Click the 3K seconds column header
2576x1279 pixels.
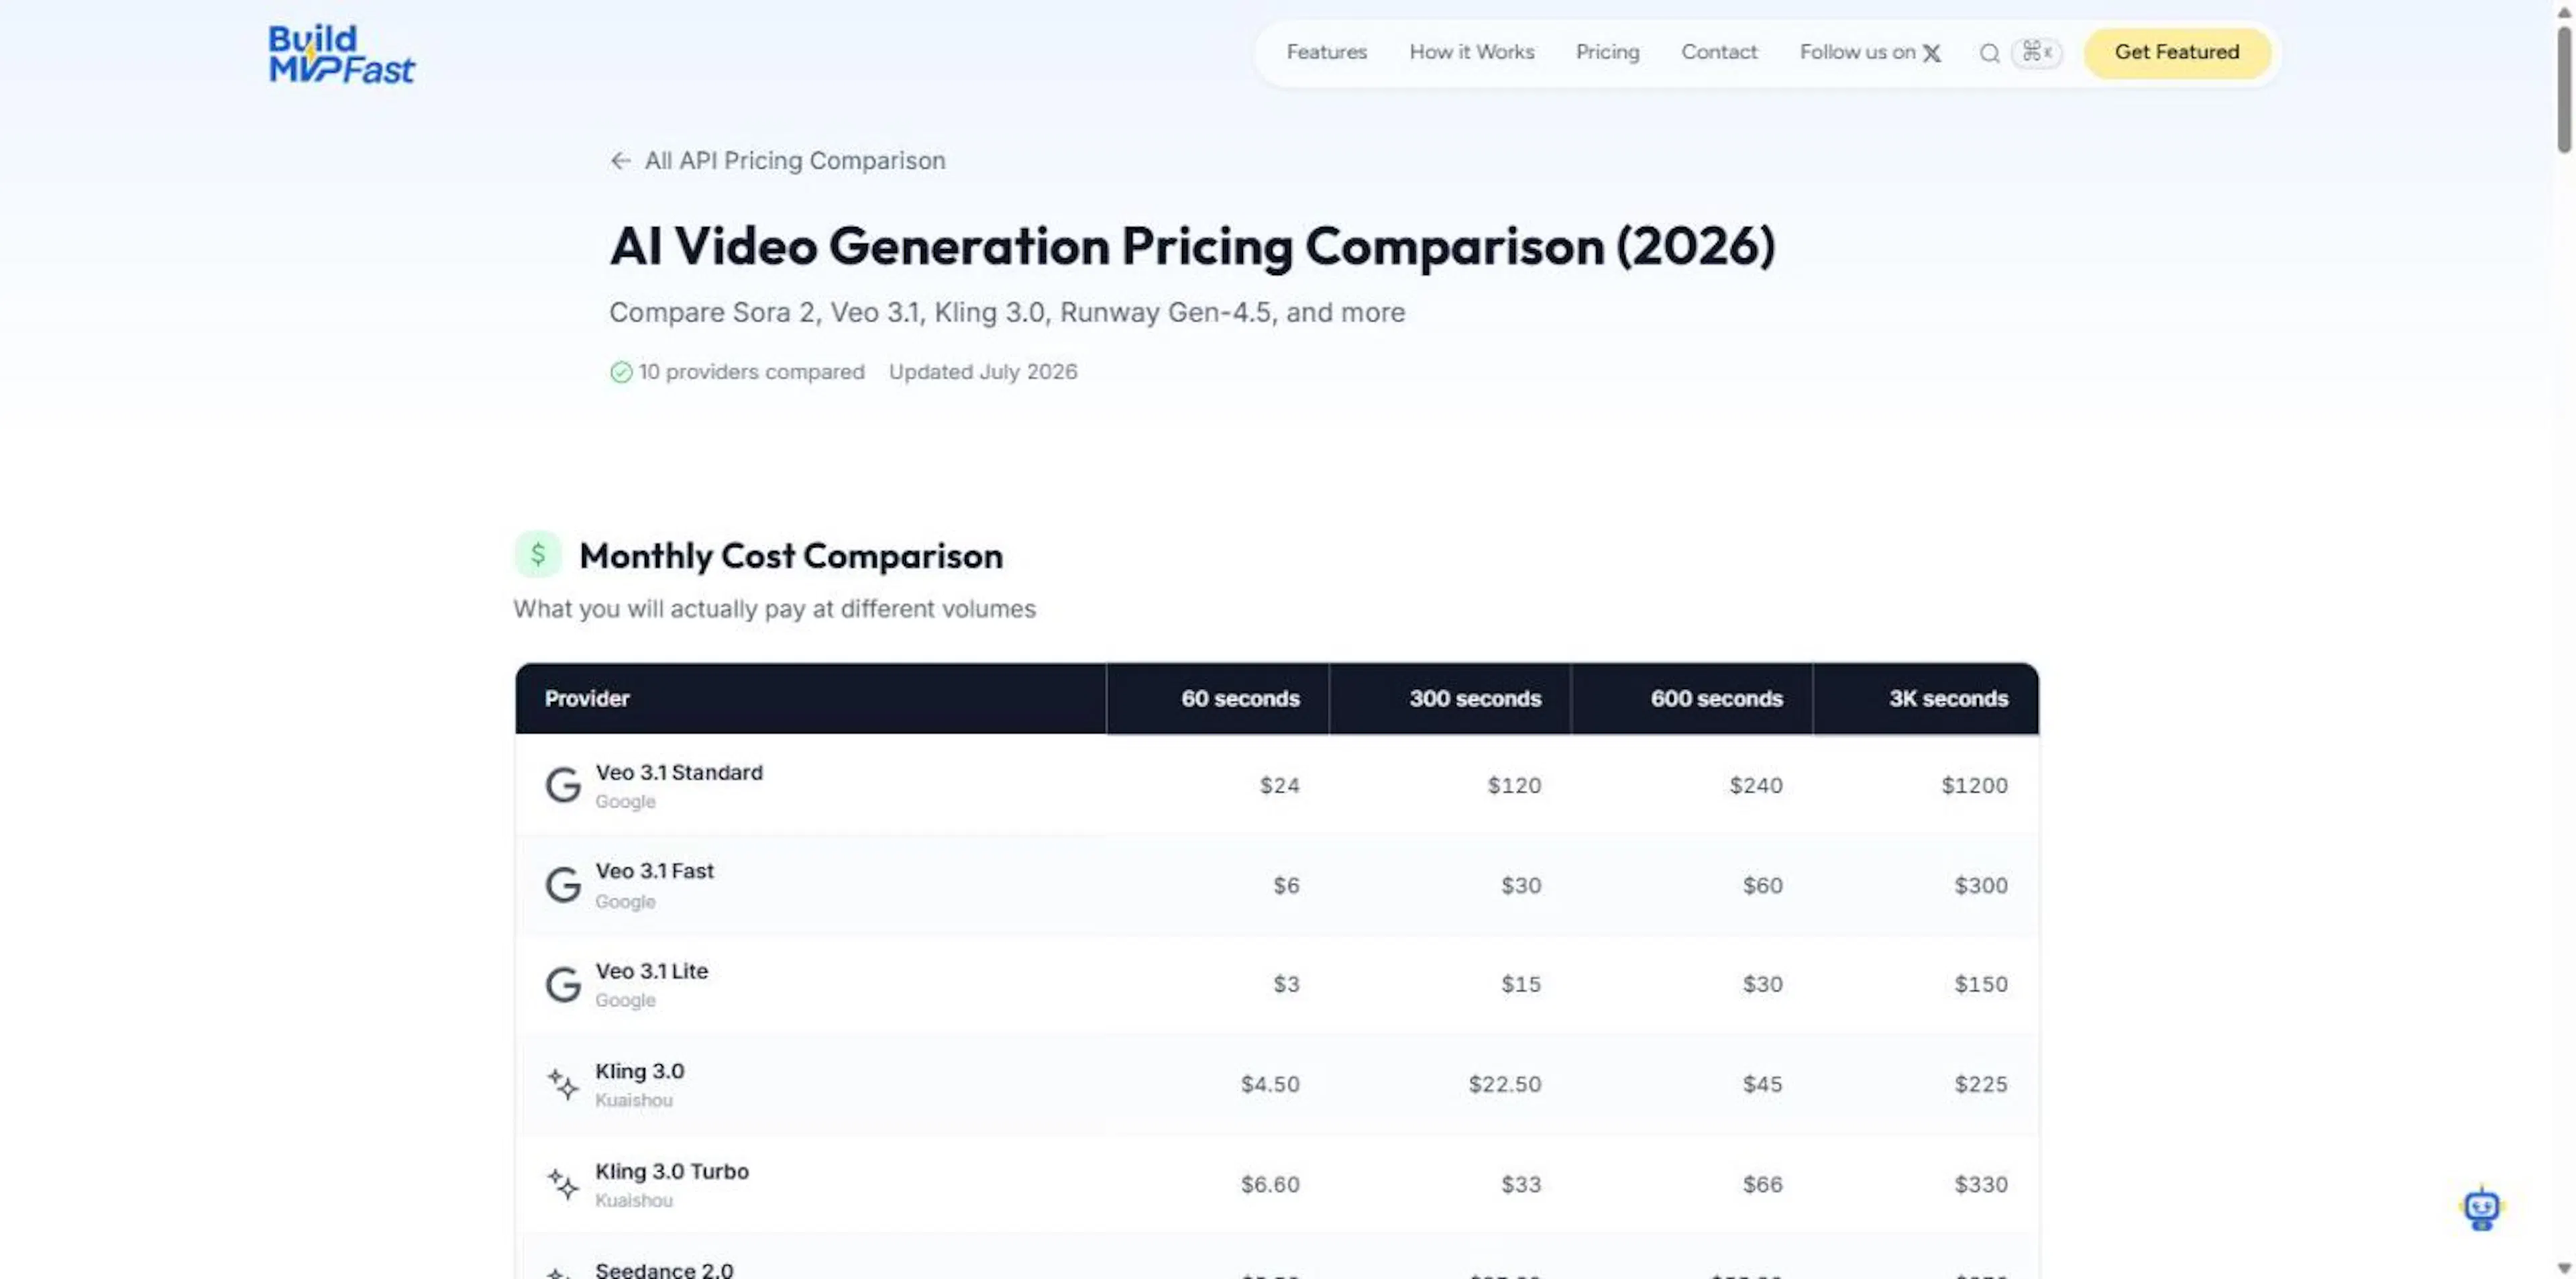coord(1925,698)
